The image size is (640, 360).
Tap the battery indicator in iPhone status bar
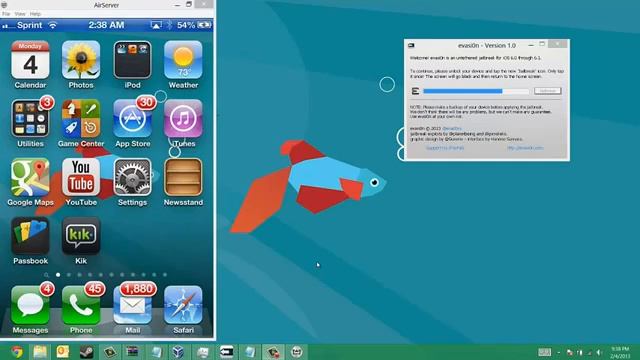pos(204,25)
